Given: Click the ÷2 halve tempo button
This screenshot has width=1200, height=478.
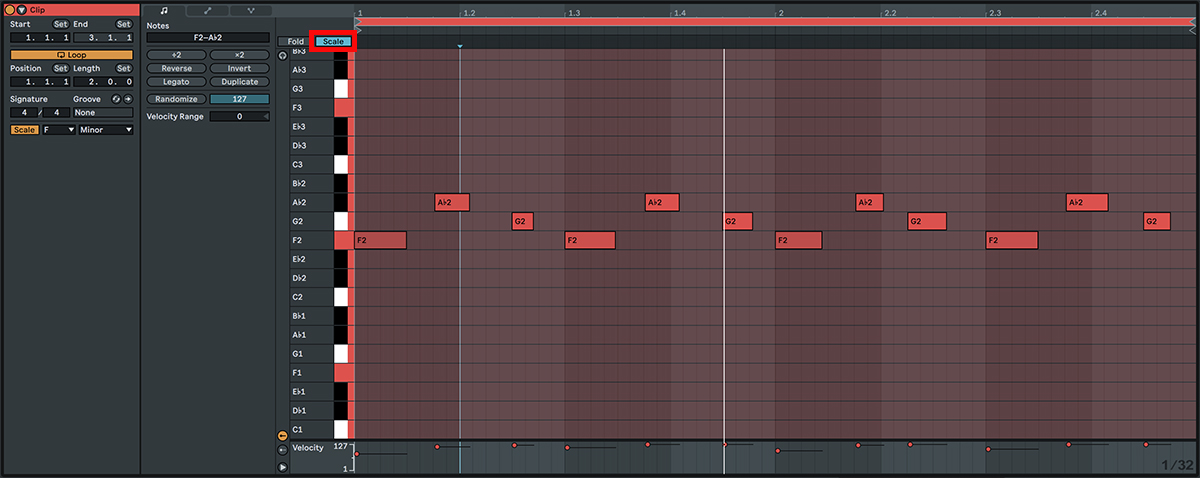Looking at the screenshot, I should coord(176,54).
